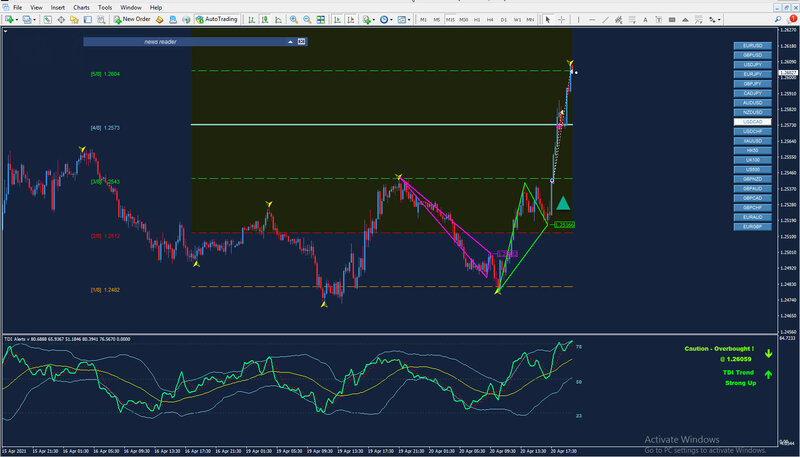The height and width of the screenshot is (457, 800).
Task: Click the Periods clock icon
Action: pos(384,19)
